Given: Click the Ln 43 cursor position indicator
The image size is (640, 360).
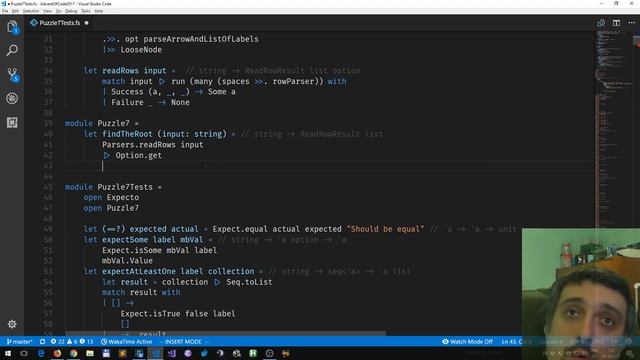Looking at the screenshot, I should click(515, 342).
